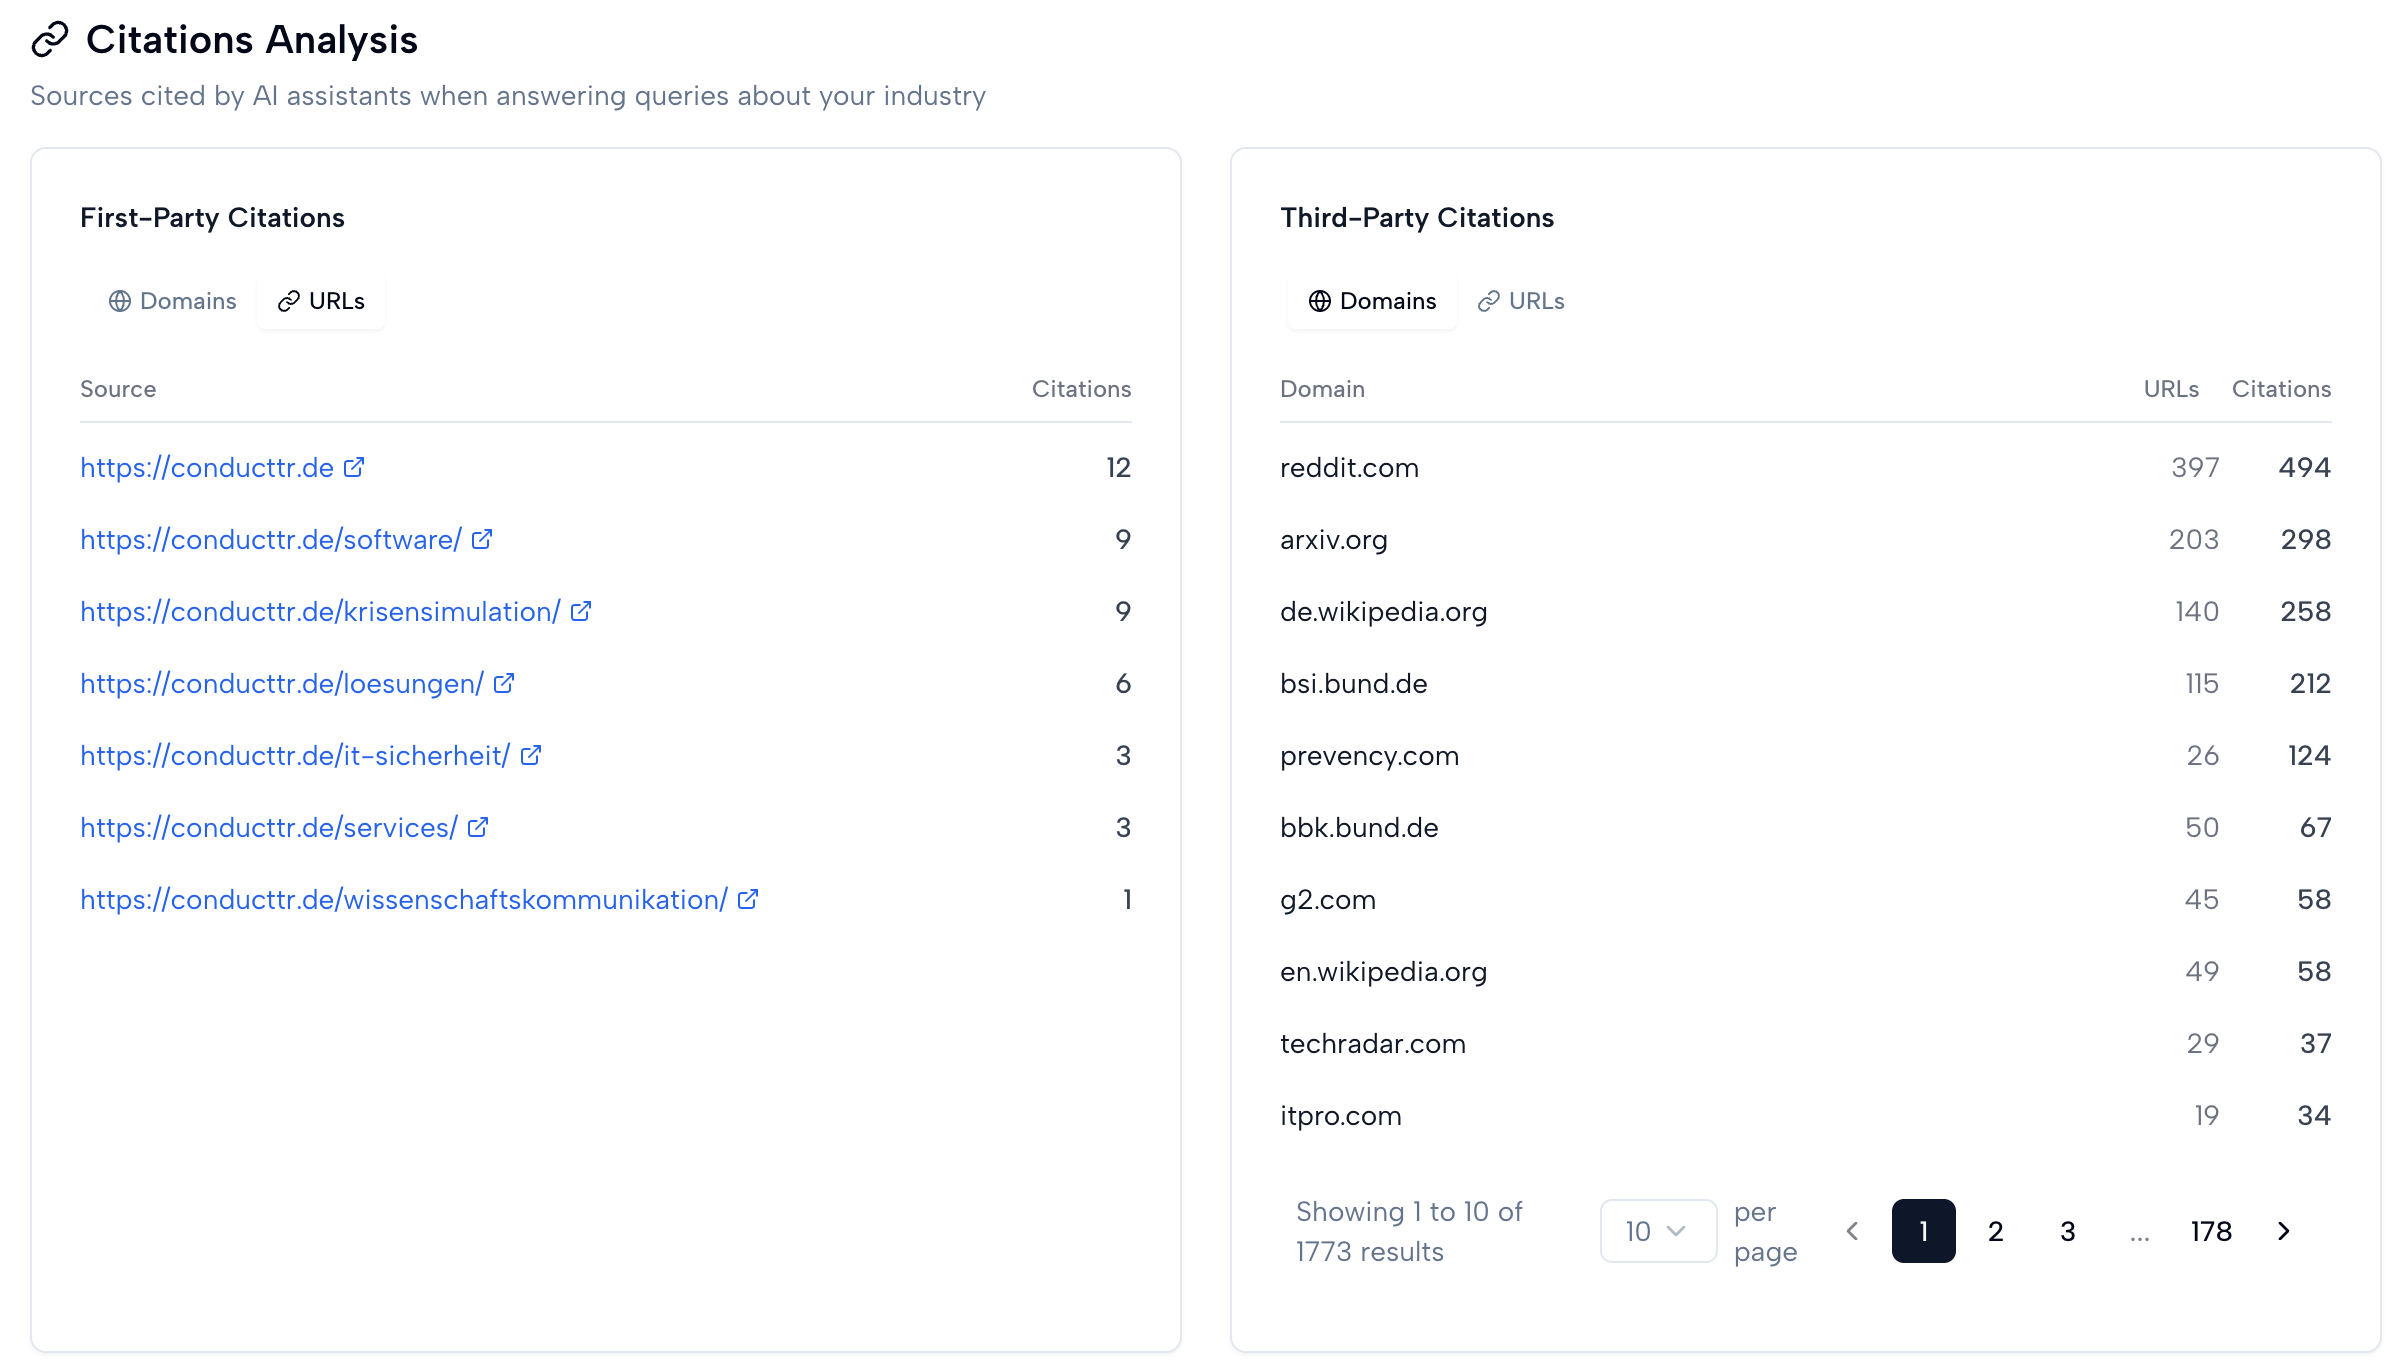Open external link icon for the software URL
Image resolution: width=2406 pixels, height=1370 pixels.
pos(482,539)
